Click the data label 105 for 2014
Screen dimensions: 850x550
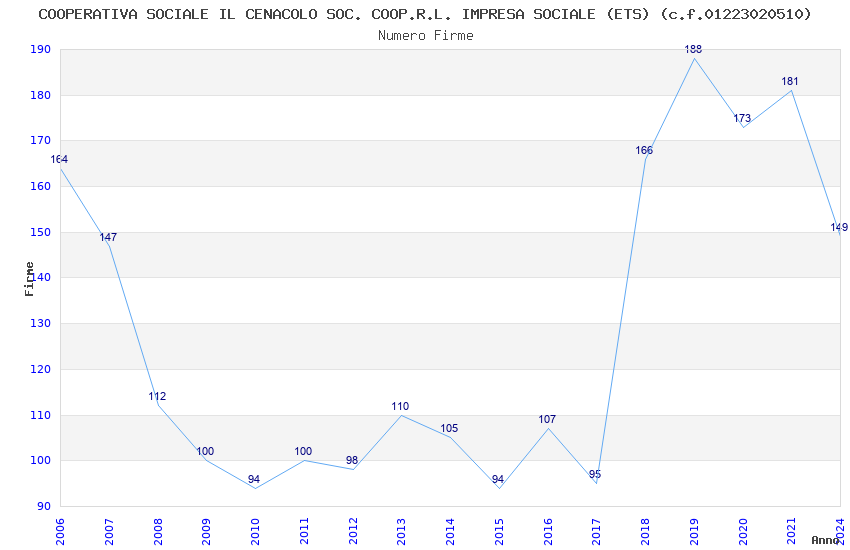(x=449, y=429)
